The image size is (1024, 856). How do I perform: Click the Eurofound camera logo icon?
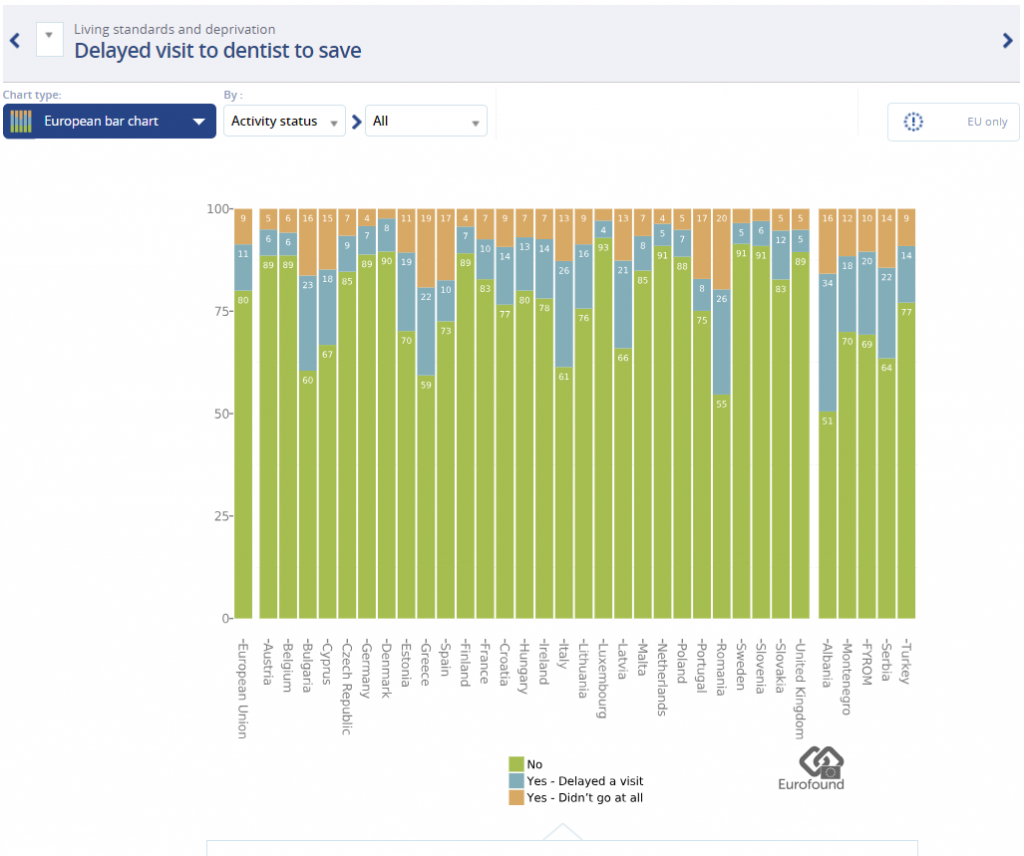pyautogui.click(x=811, y=761)
